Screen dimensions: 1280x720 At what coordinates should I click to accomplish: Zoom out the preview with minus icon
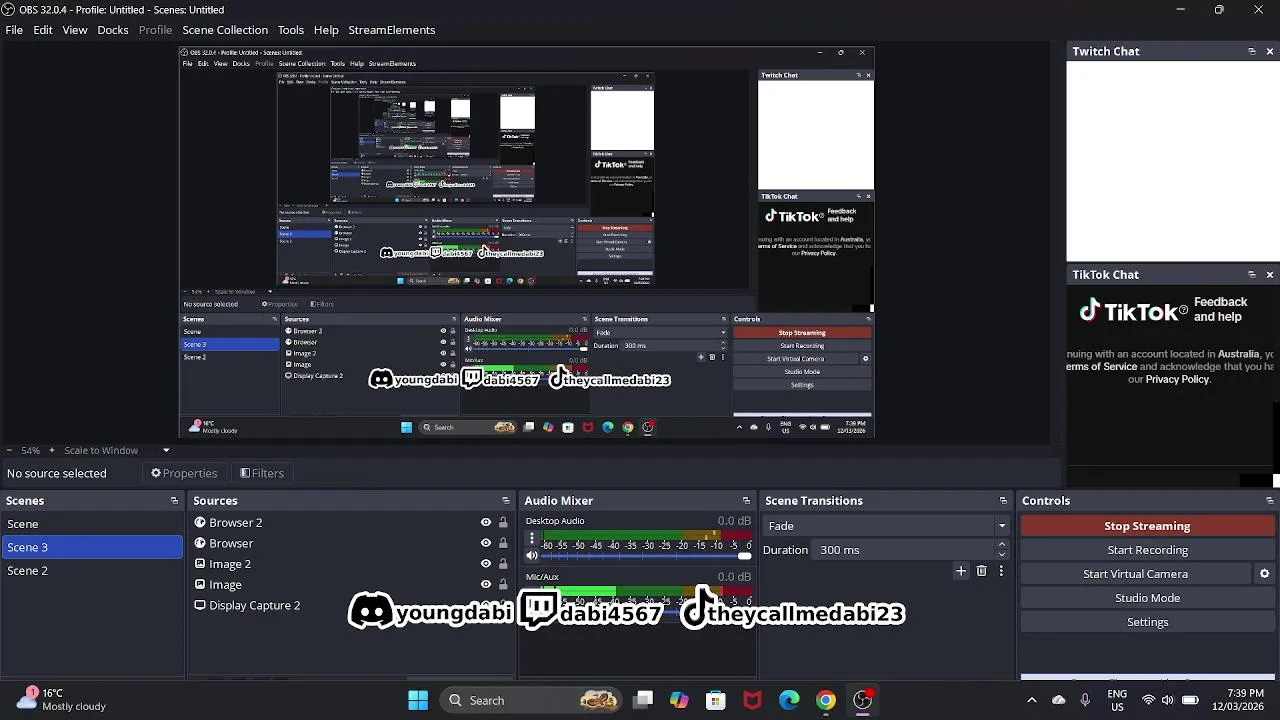[9, 450]
